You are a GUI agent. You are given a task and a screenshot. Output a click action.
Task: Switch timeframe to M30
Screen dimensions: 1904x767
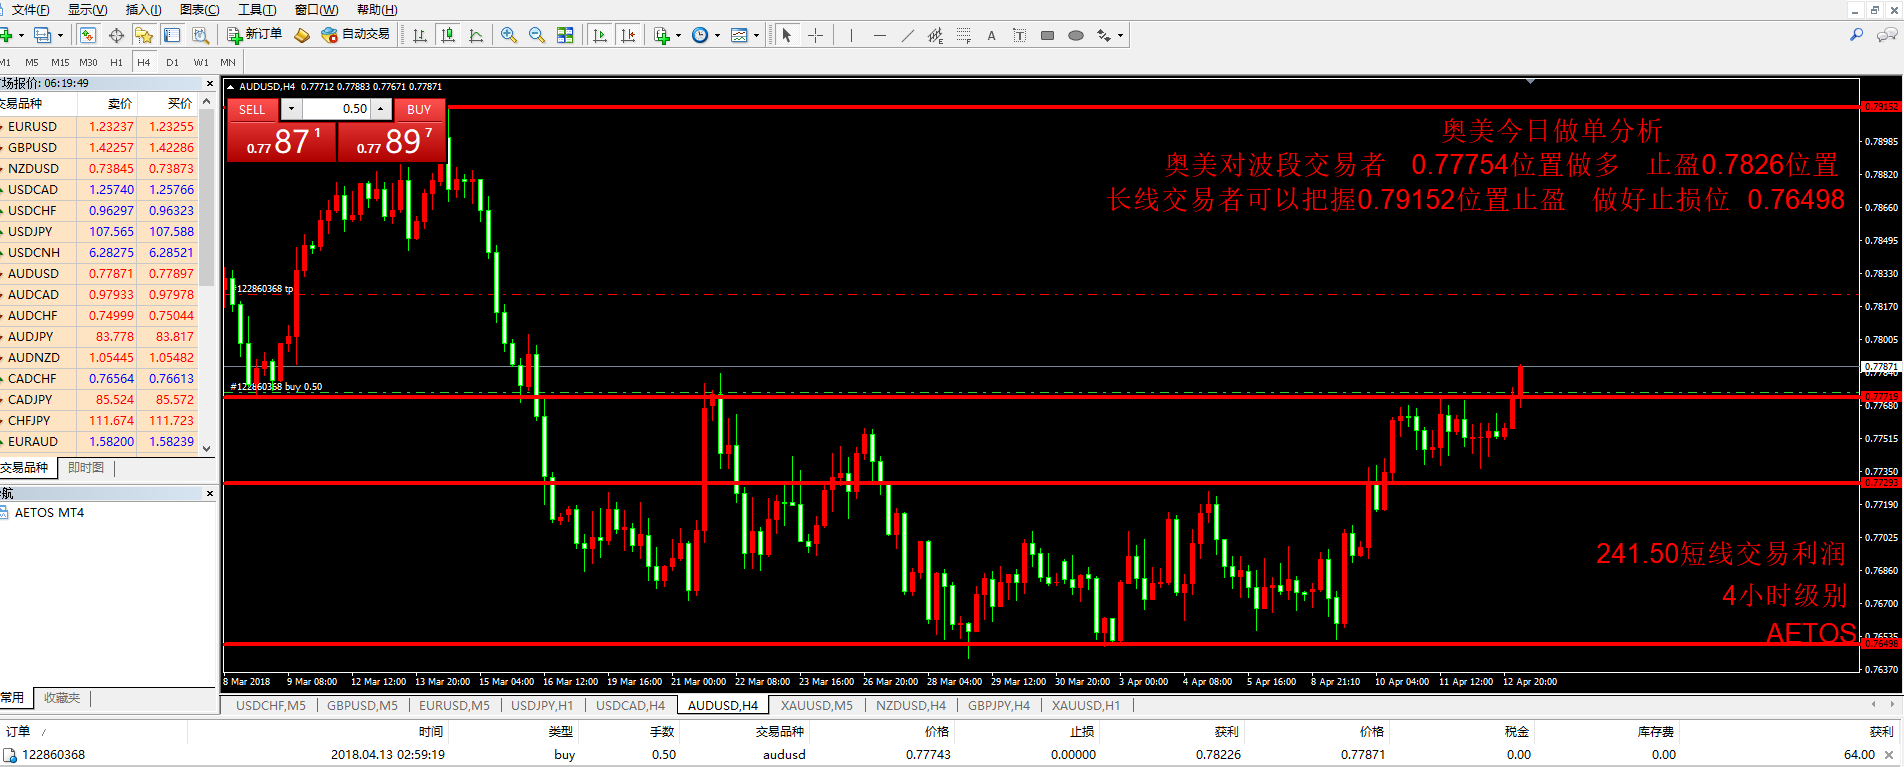(88, 62)
